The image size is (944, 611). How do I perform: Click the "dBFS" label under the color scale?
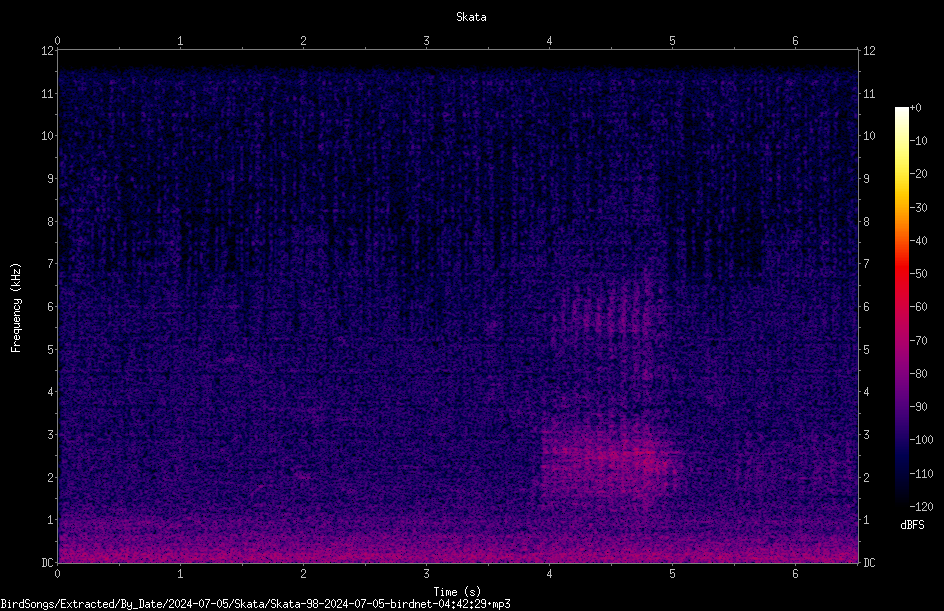pos(912,525)
